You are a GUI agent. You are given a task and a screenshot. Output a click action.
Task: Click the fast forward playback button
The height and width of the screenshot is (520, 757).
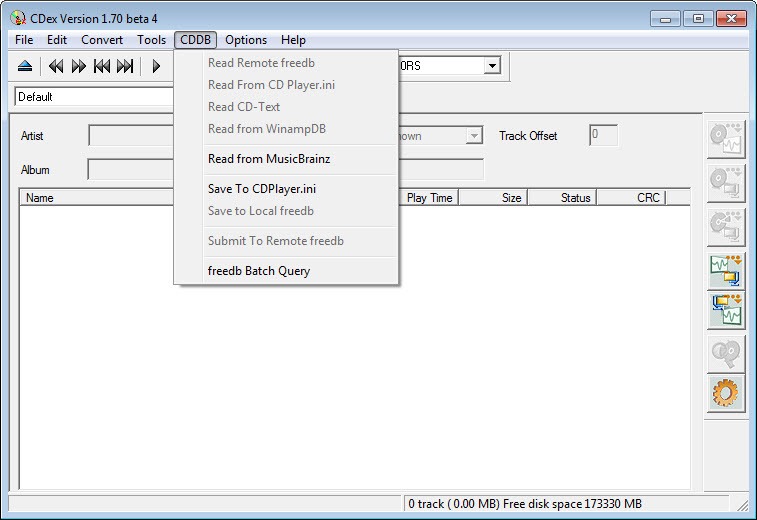[x=79, y=66]
